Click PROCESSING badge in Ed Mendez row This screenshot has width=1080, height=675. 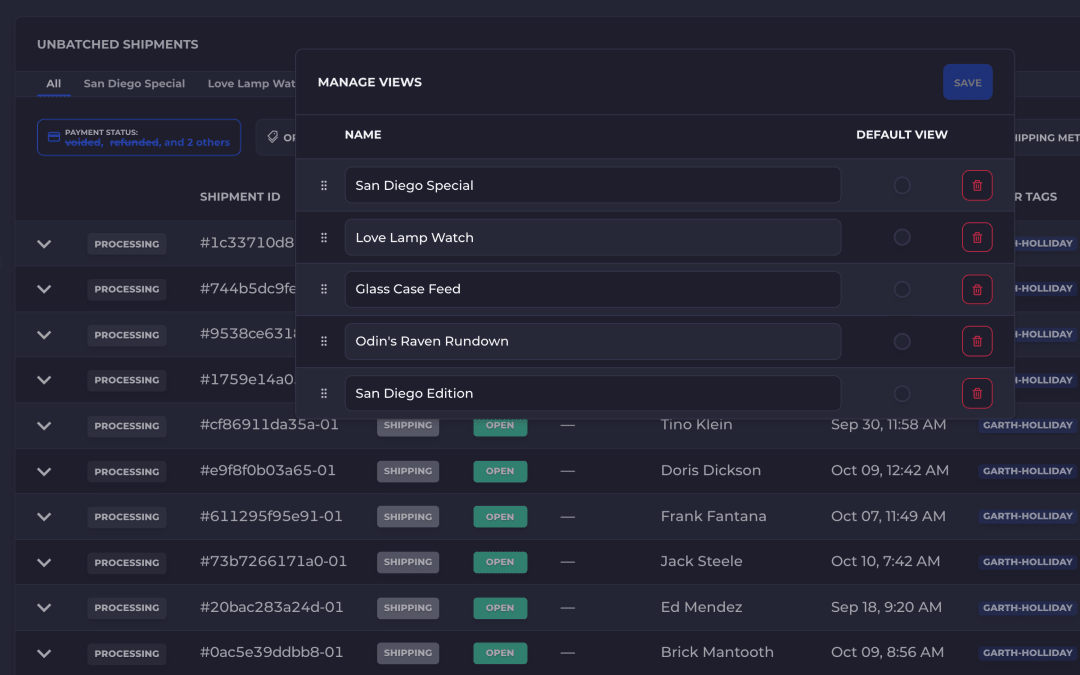(x=127, y=608)
